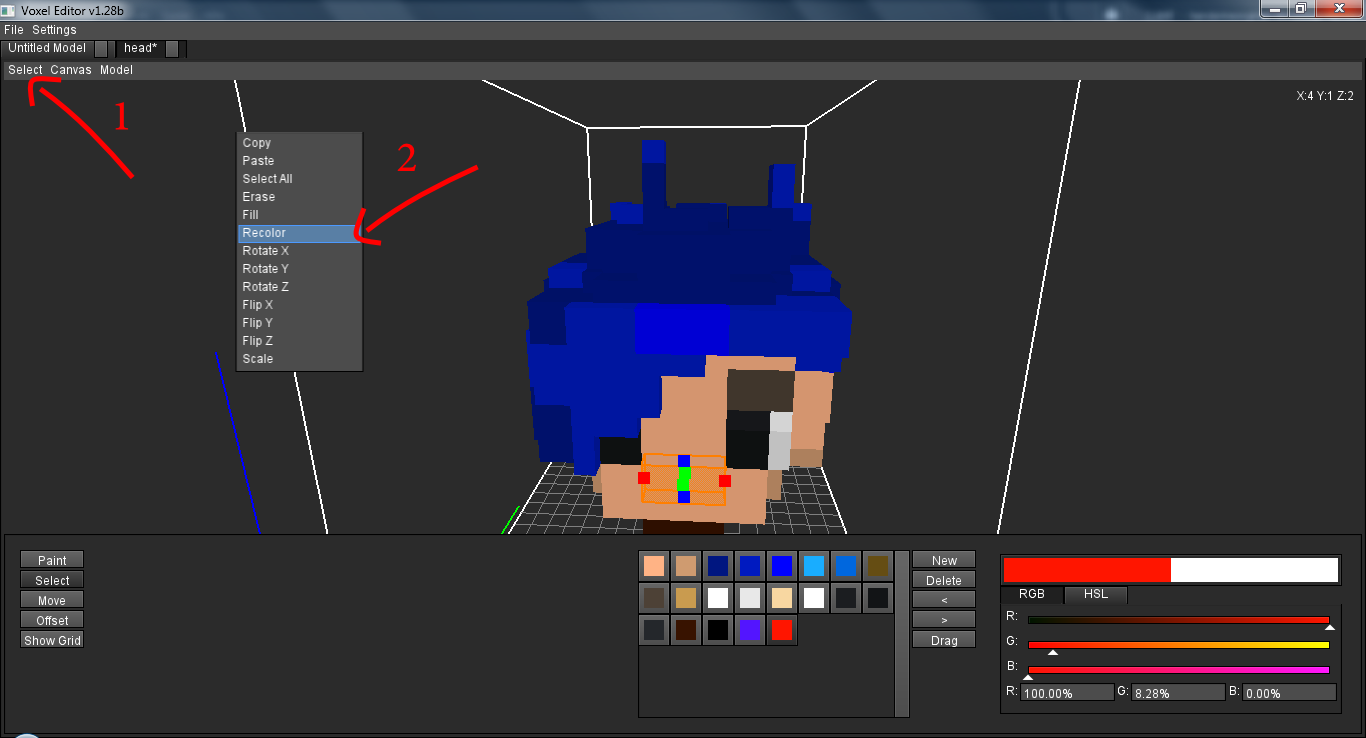The height and width of the screenshot is (738, 1366).
Task: Click the G channel slider track
Action: tap(1179, 645)
